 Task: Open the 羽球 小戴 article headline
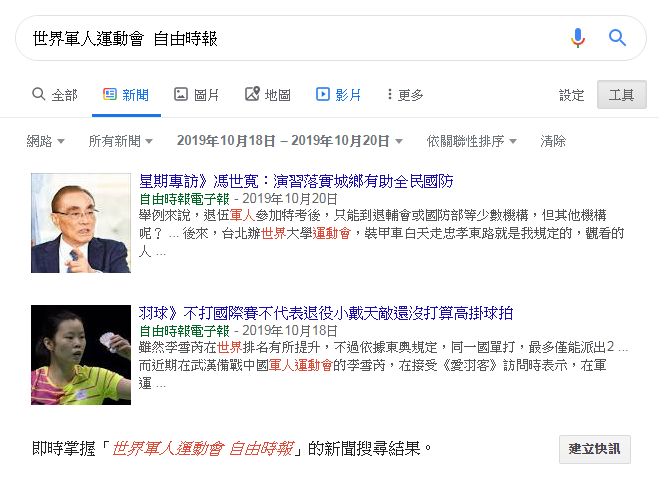pos(326,313)
